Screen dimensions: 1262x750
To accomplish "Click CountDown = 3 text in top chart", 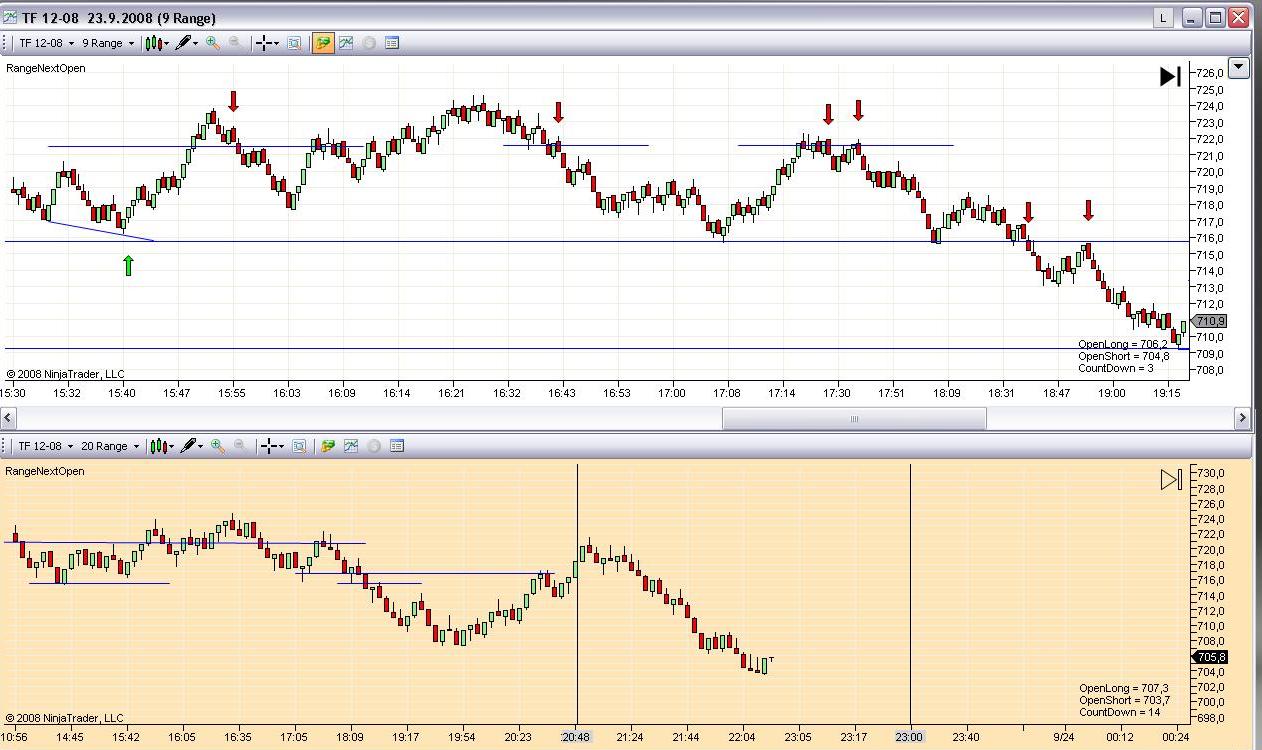I will pyautogui.click(x=1116, y=368).
